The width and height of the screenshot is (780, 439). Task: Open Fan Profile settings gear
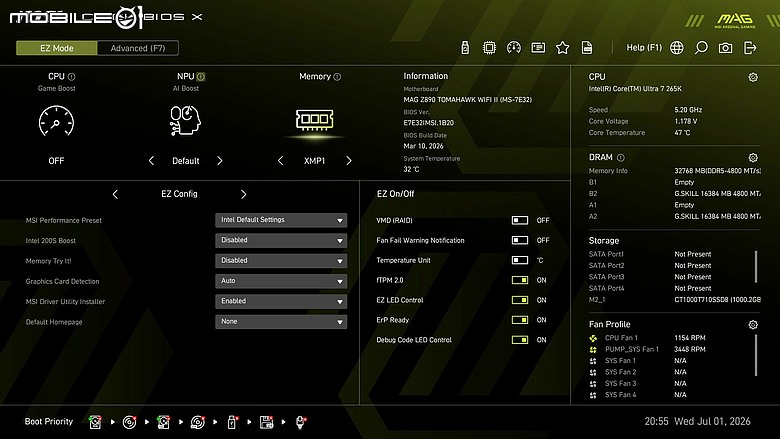753,325
